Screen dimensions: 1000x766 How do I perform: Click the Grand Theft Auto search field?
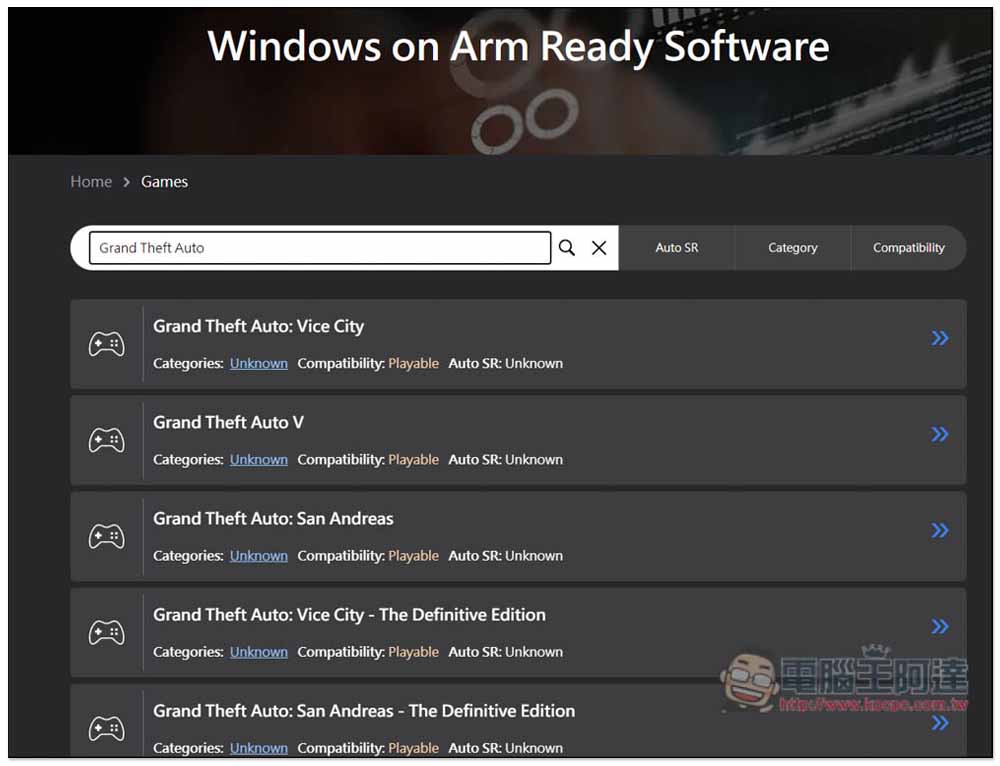pos(320,247)
